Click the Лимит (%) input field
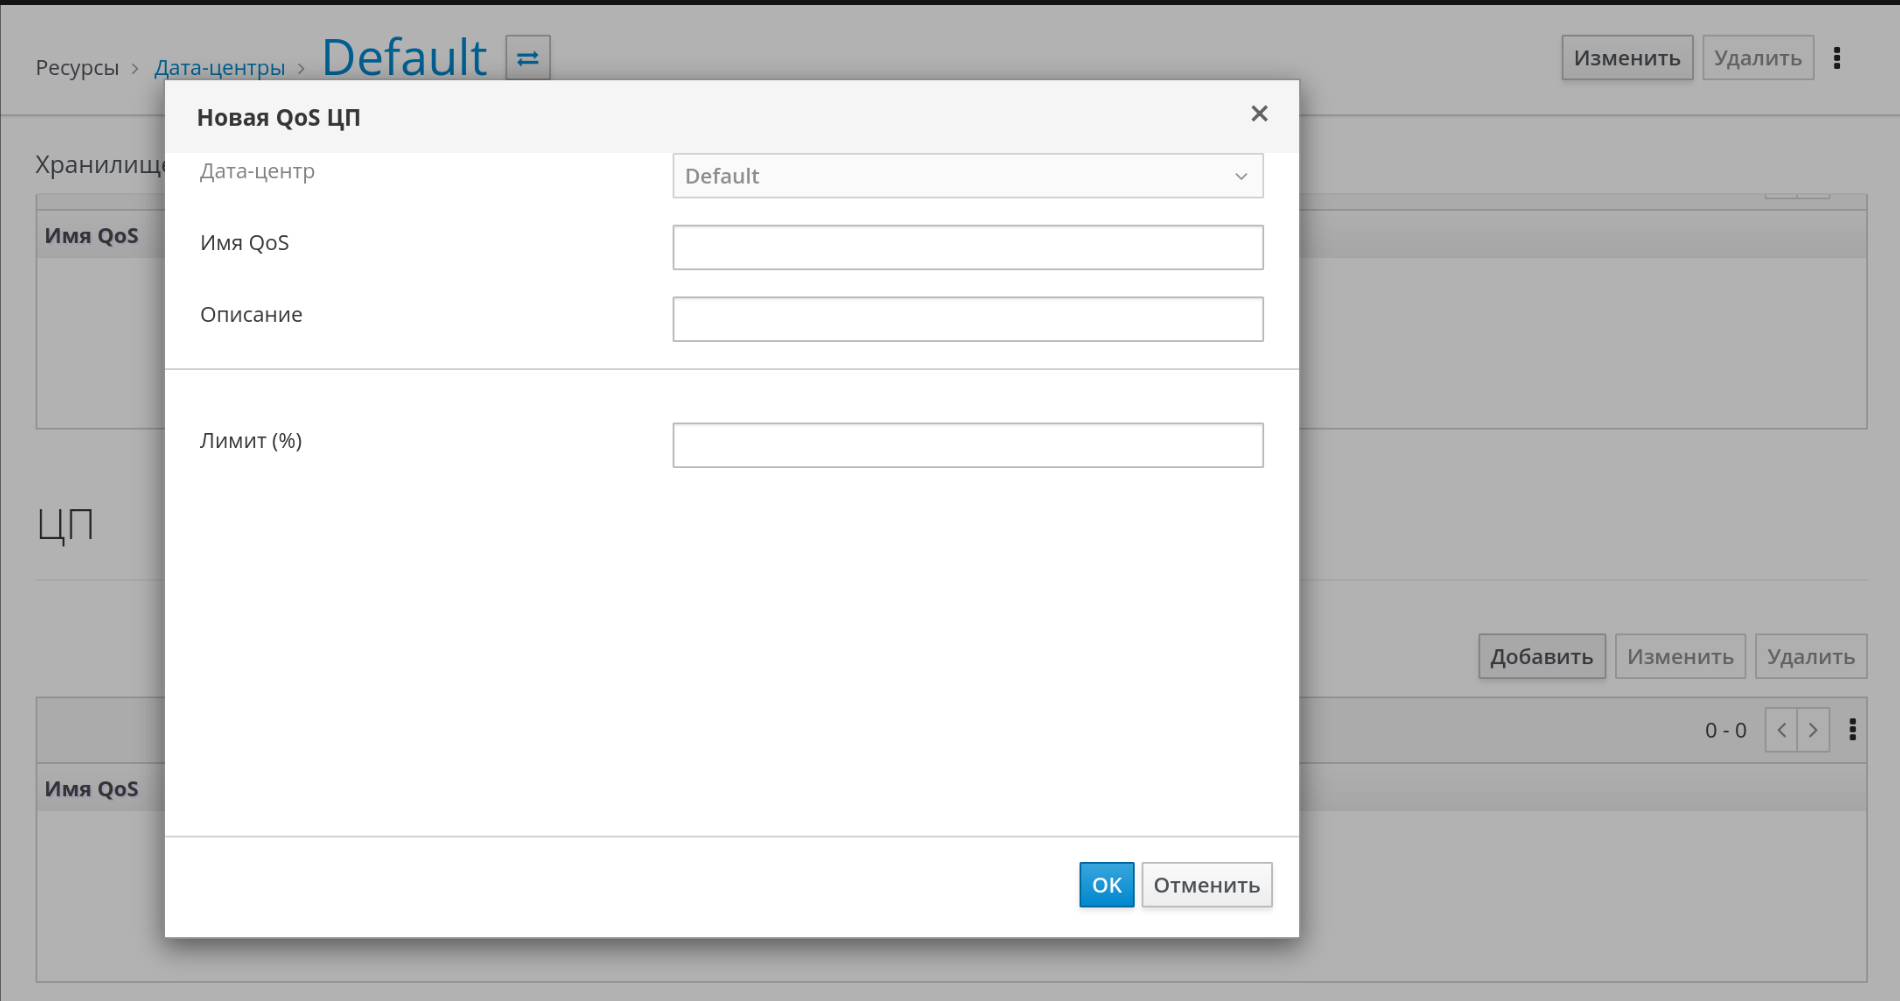This screenshot has height=1001, width=1900. [966, 445]
